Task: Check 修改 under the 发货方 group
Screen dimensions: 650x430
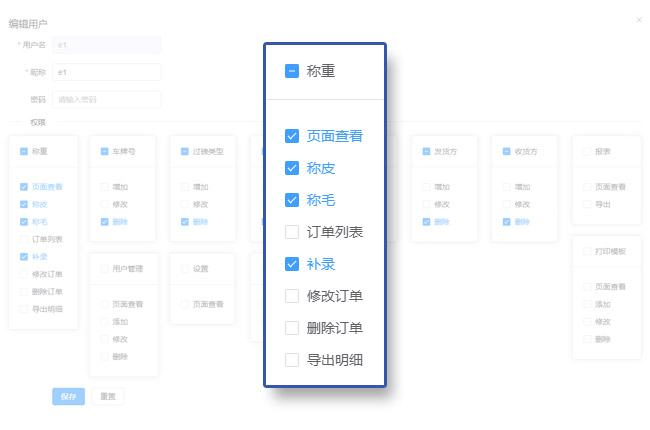Action: click(426, 204)
